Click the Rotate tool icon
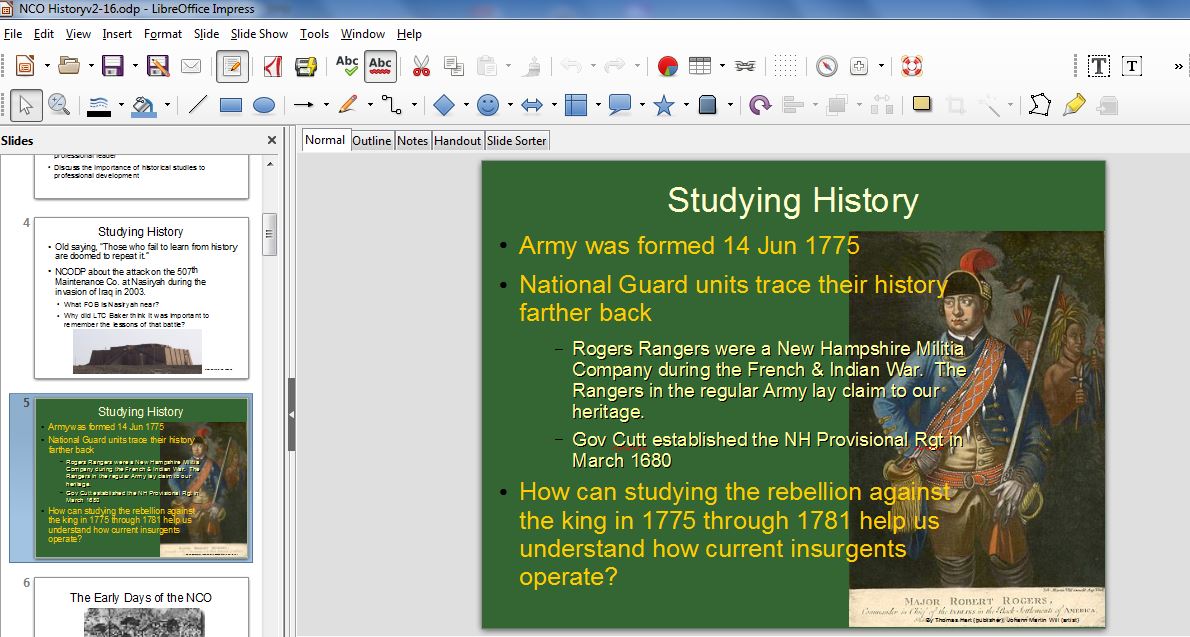 [x=760, y=105]
